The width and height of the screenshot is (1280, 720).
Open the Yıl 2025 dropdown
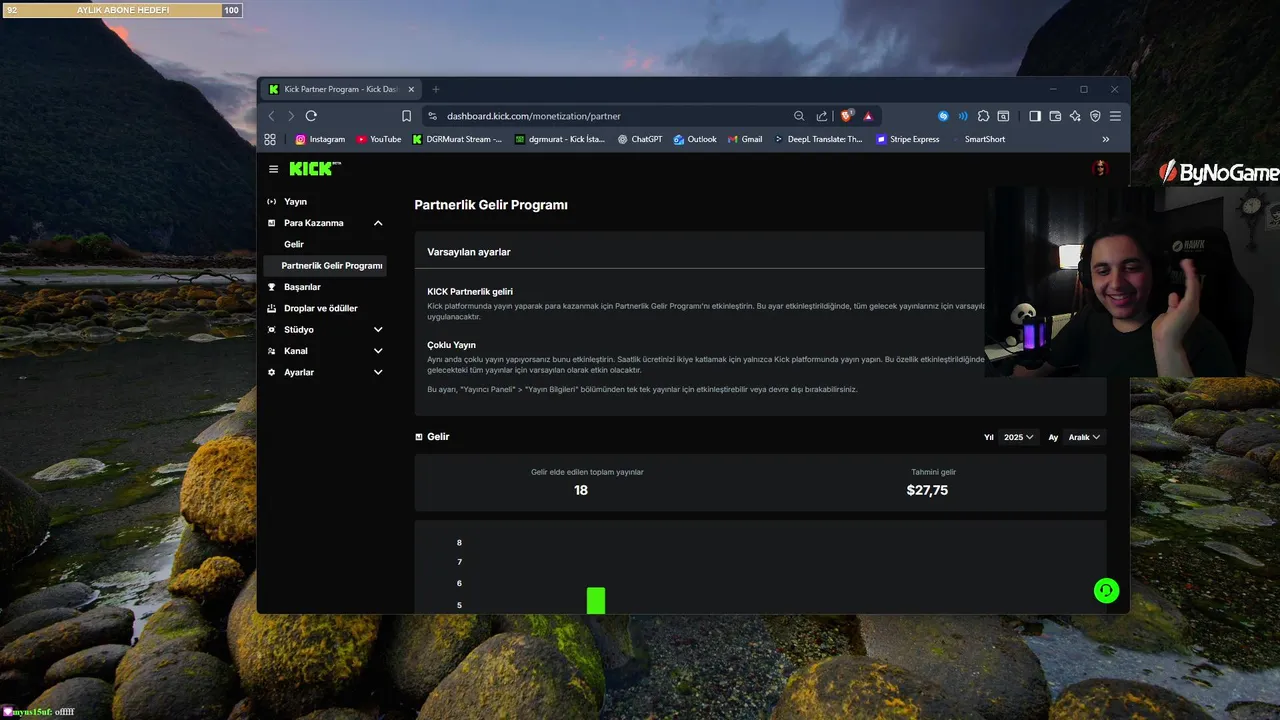point(1019,437)
